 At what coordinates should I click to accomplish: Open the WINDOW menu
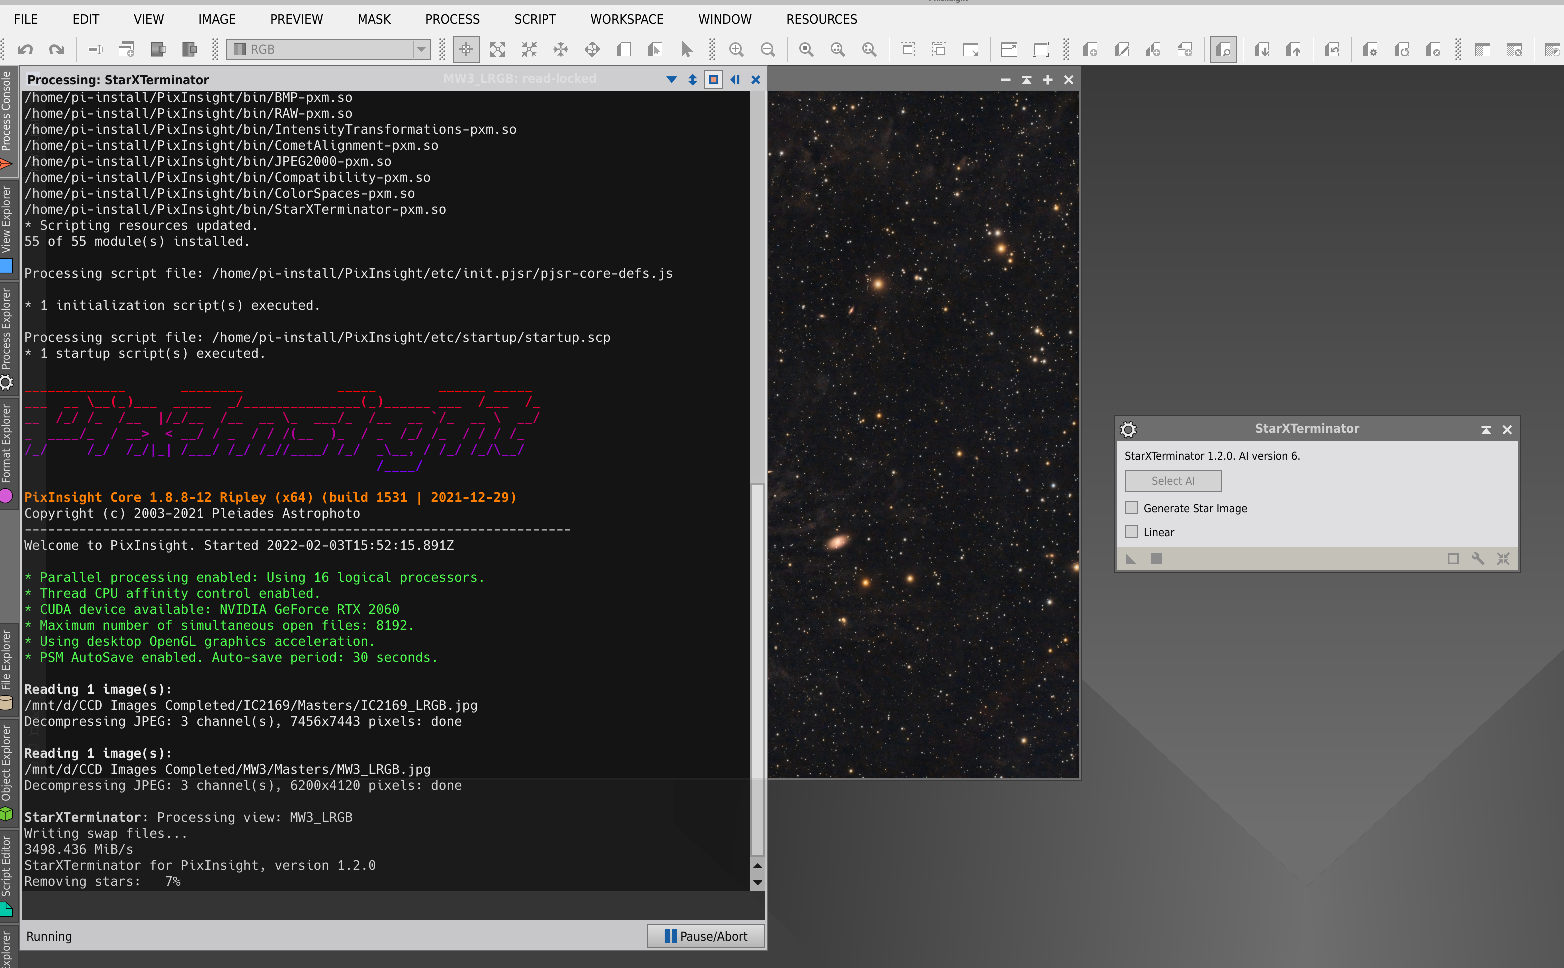[x=725, y=19]
